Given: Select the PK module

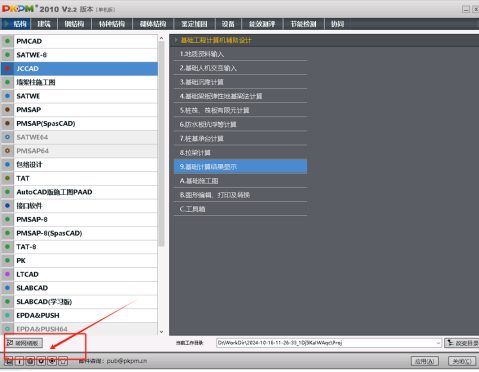Looking at the screenshot, I should [x=79, y=261].
